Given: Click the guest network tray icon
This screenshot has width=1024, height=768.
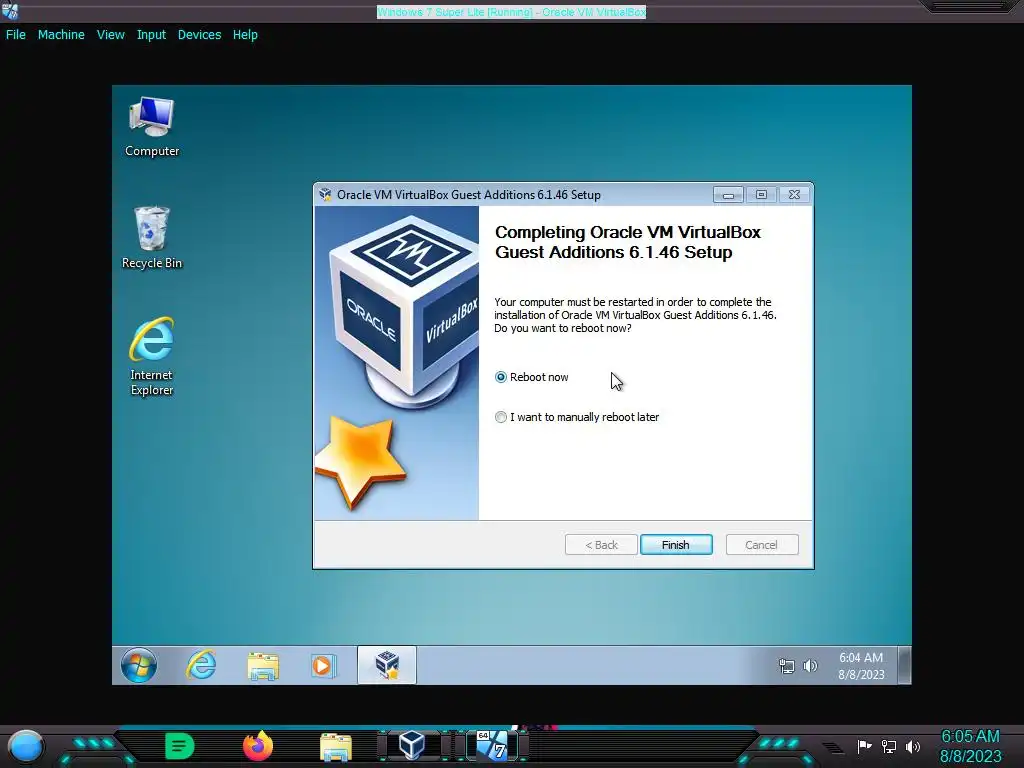Looking at the screenshot, I should (786, 666).
